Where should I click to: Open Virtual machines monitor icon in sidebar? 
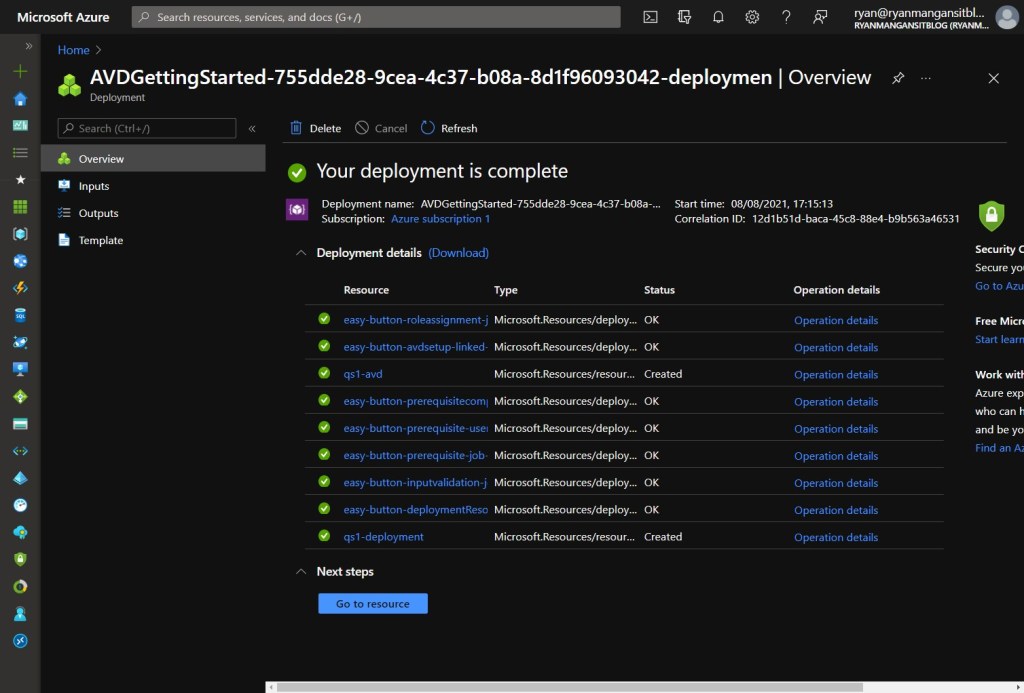pos(20,370)
